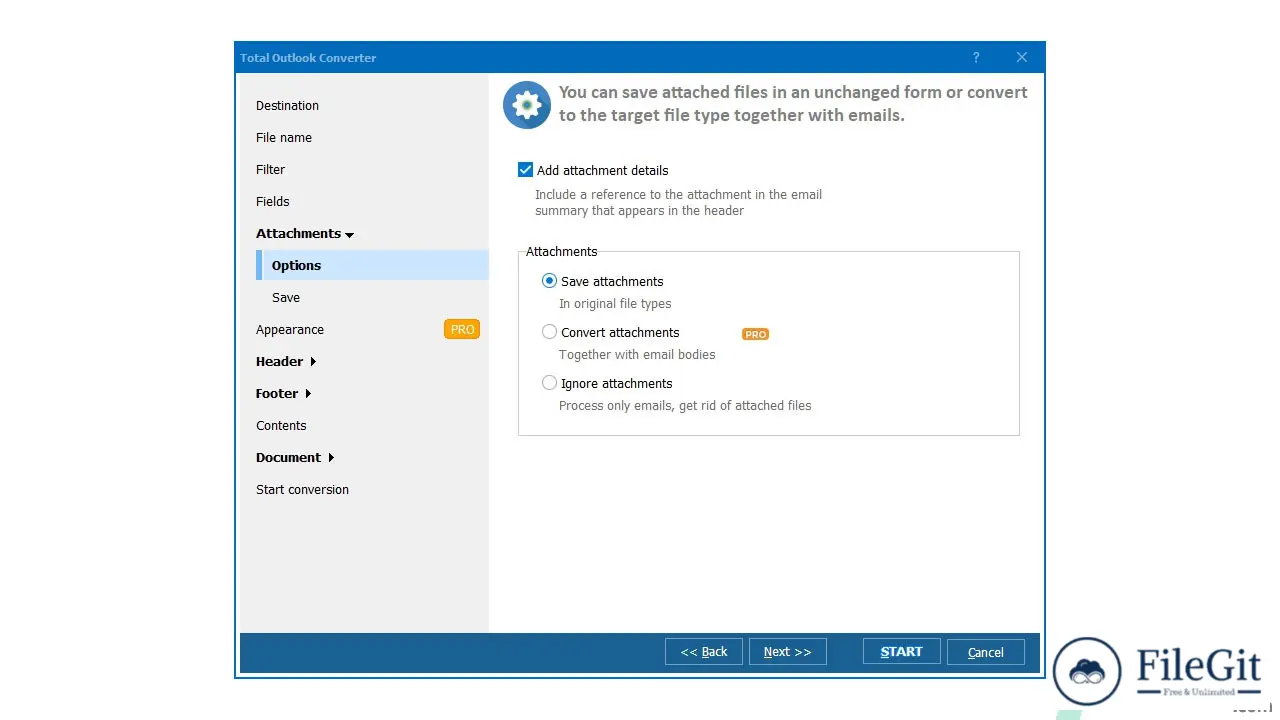Select Save attachments radio button

coord(549,281)
